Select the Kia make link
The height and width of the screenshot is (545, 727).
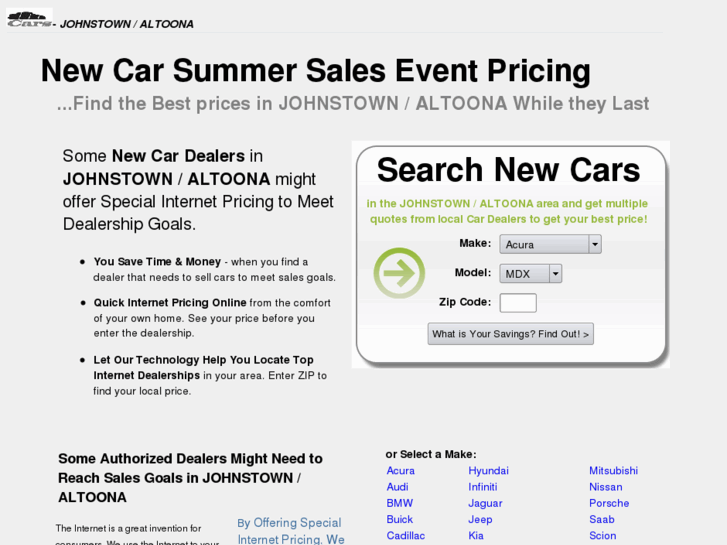point(476,536)
